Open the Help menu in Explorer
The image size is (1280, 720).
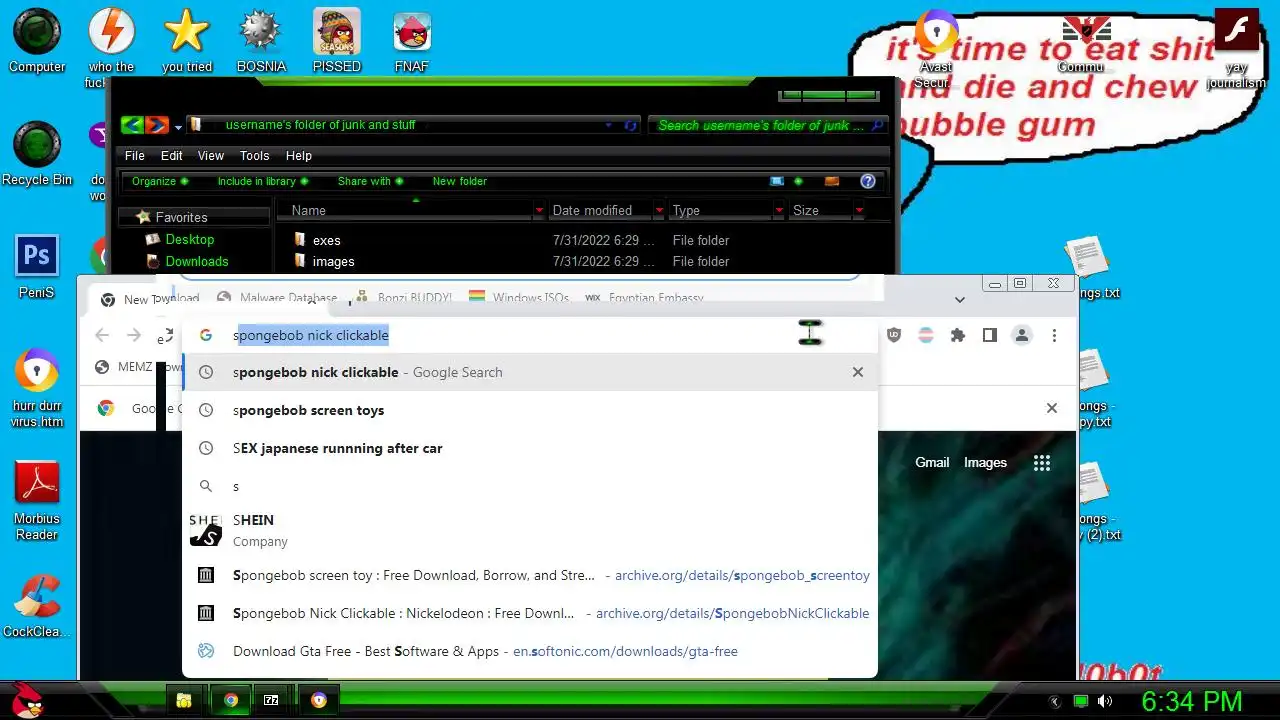pyautogui.click(x=299, y=155)
